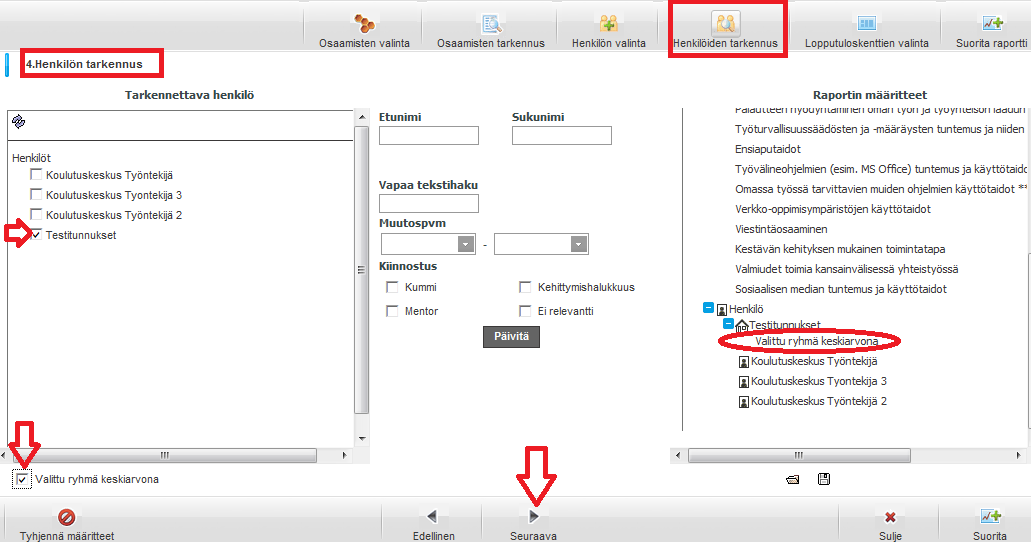Open the Osaamisten valinta step
The height and width of the screenshot is (542, 1031).
(x=364, y=30)
